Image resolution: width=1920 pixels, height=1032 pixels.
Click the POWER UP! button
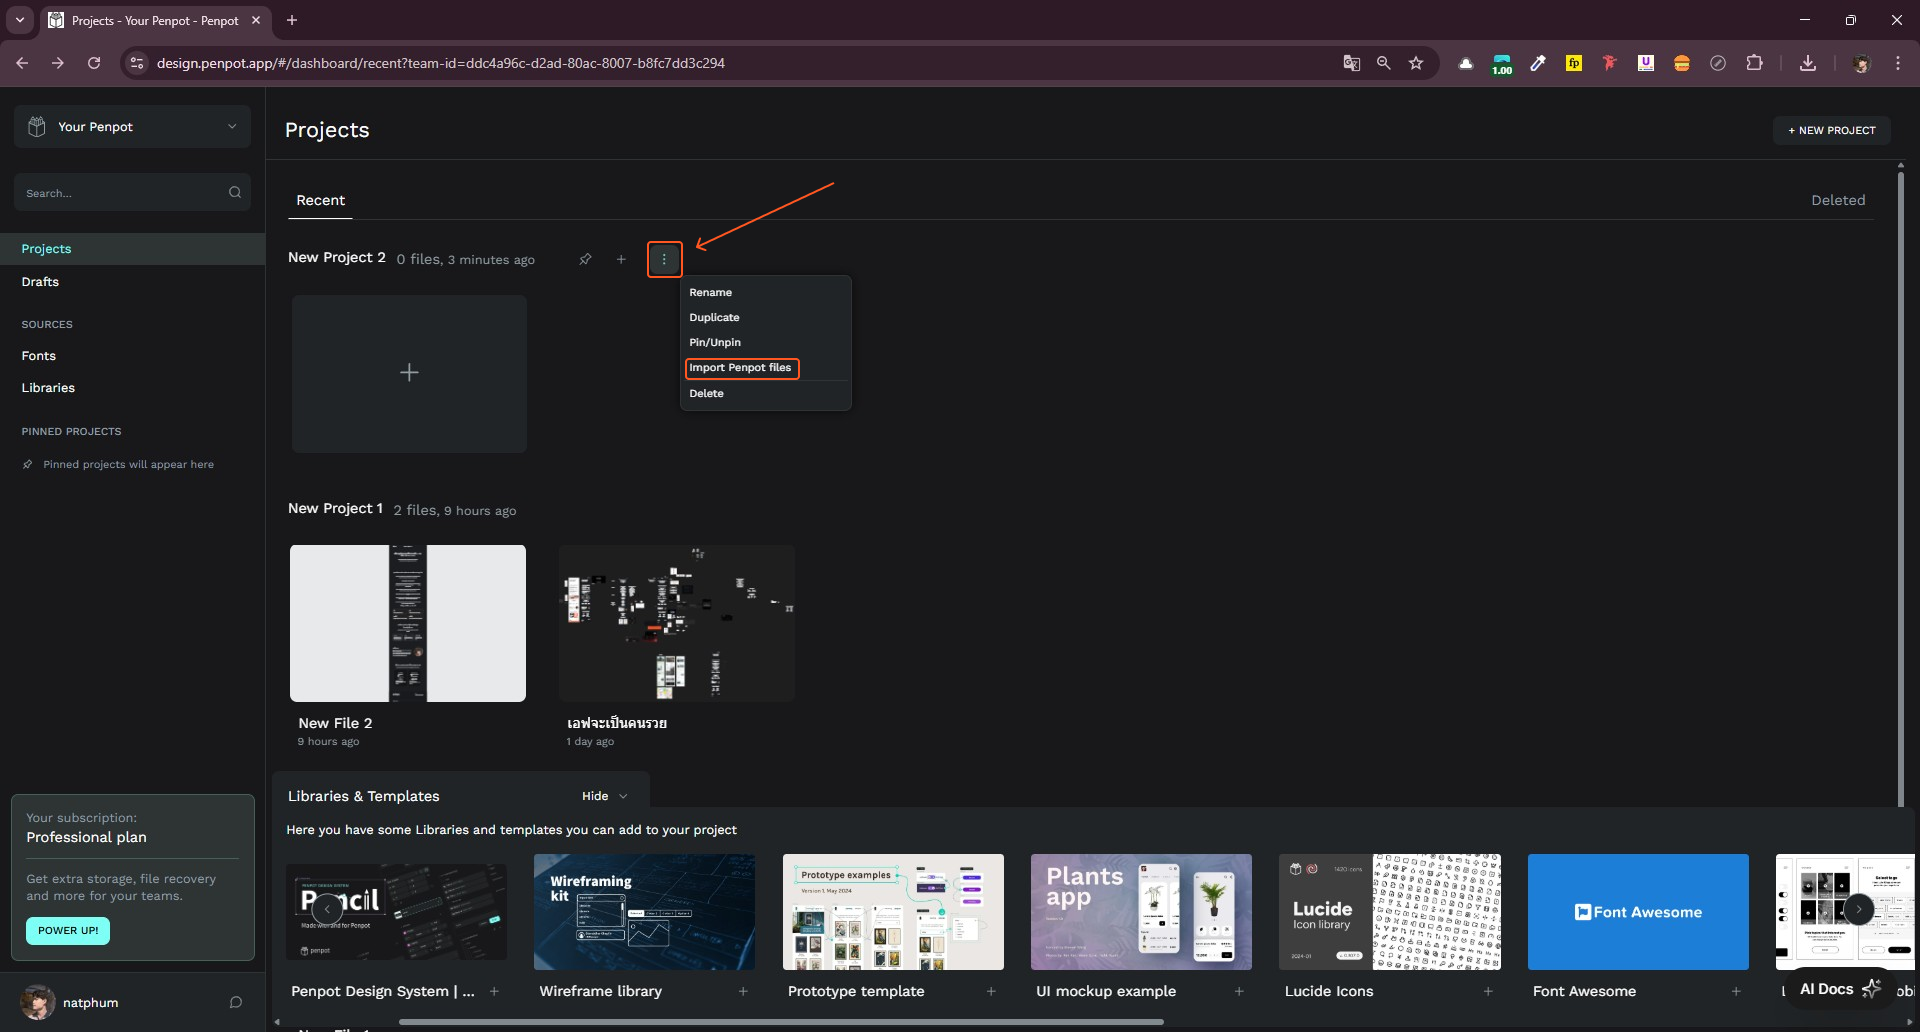click(x=68, y=930)
